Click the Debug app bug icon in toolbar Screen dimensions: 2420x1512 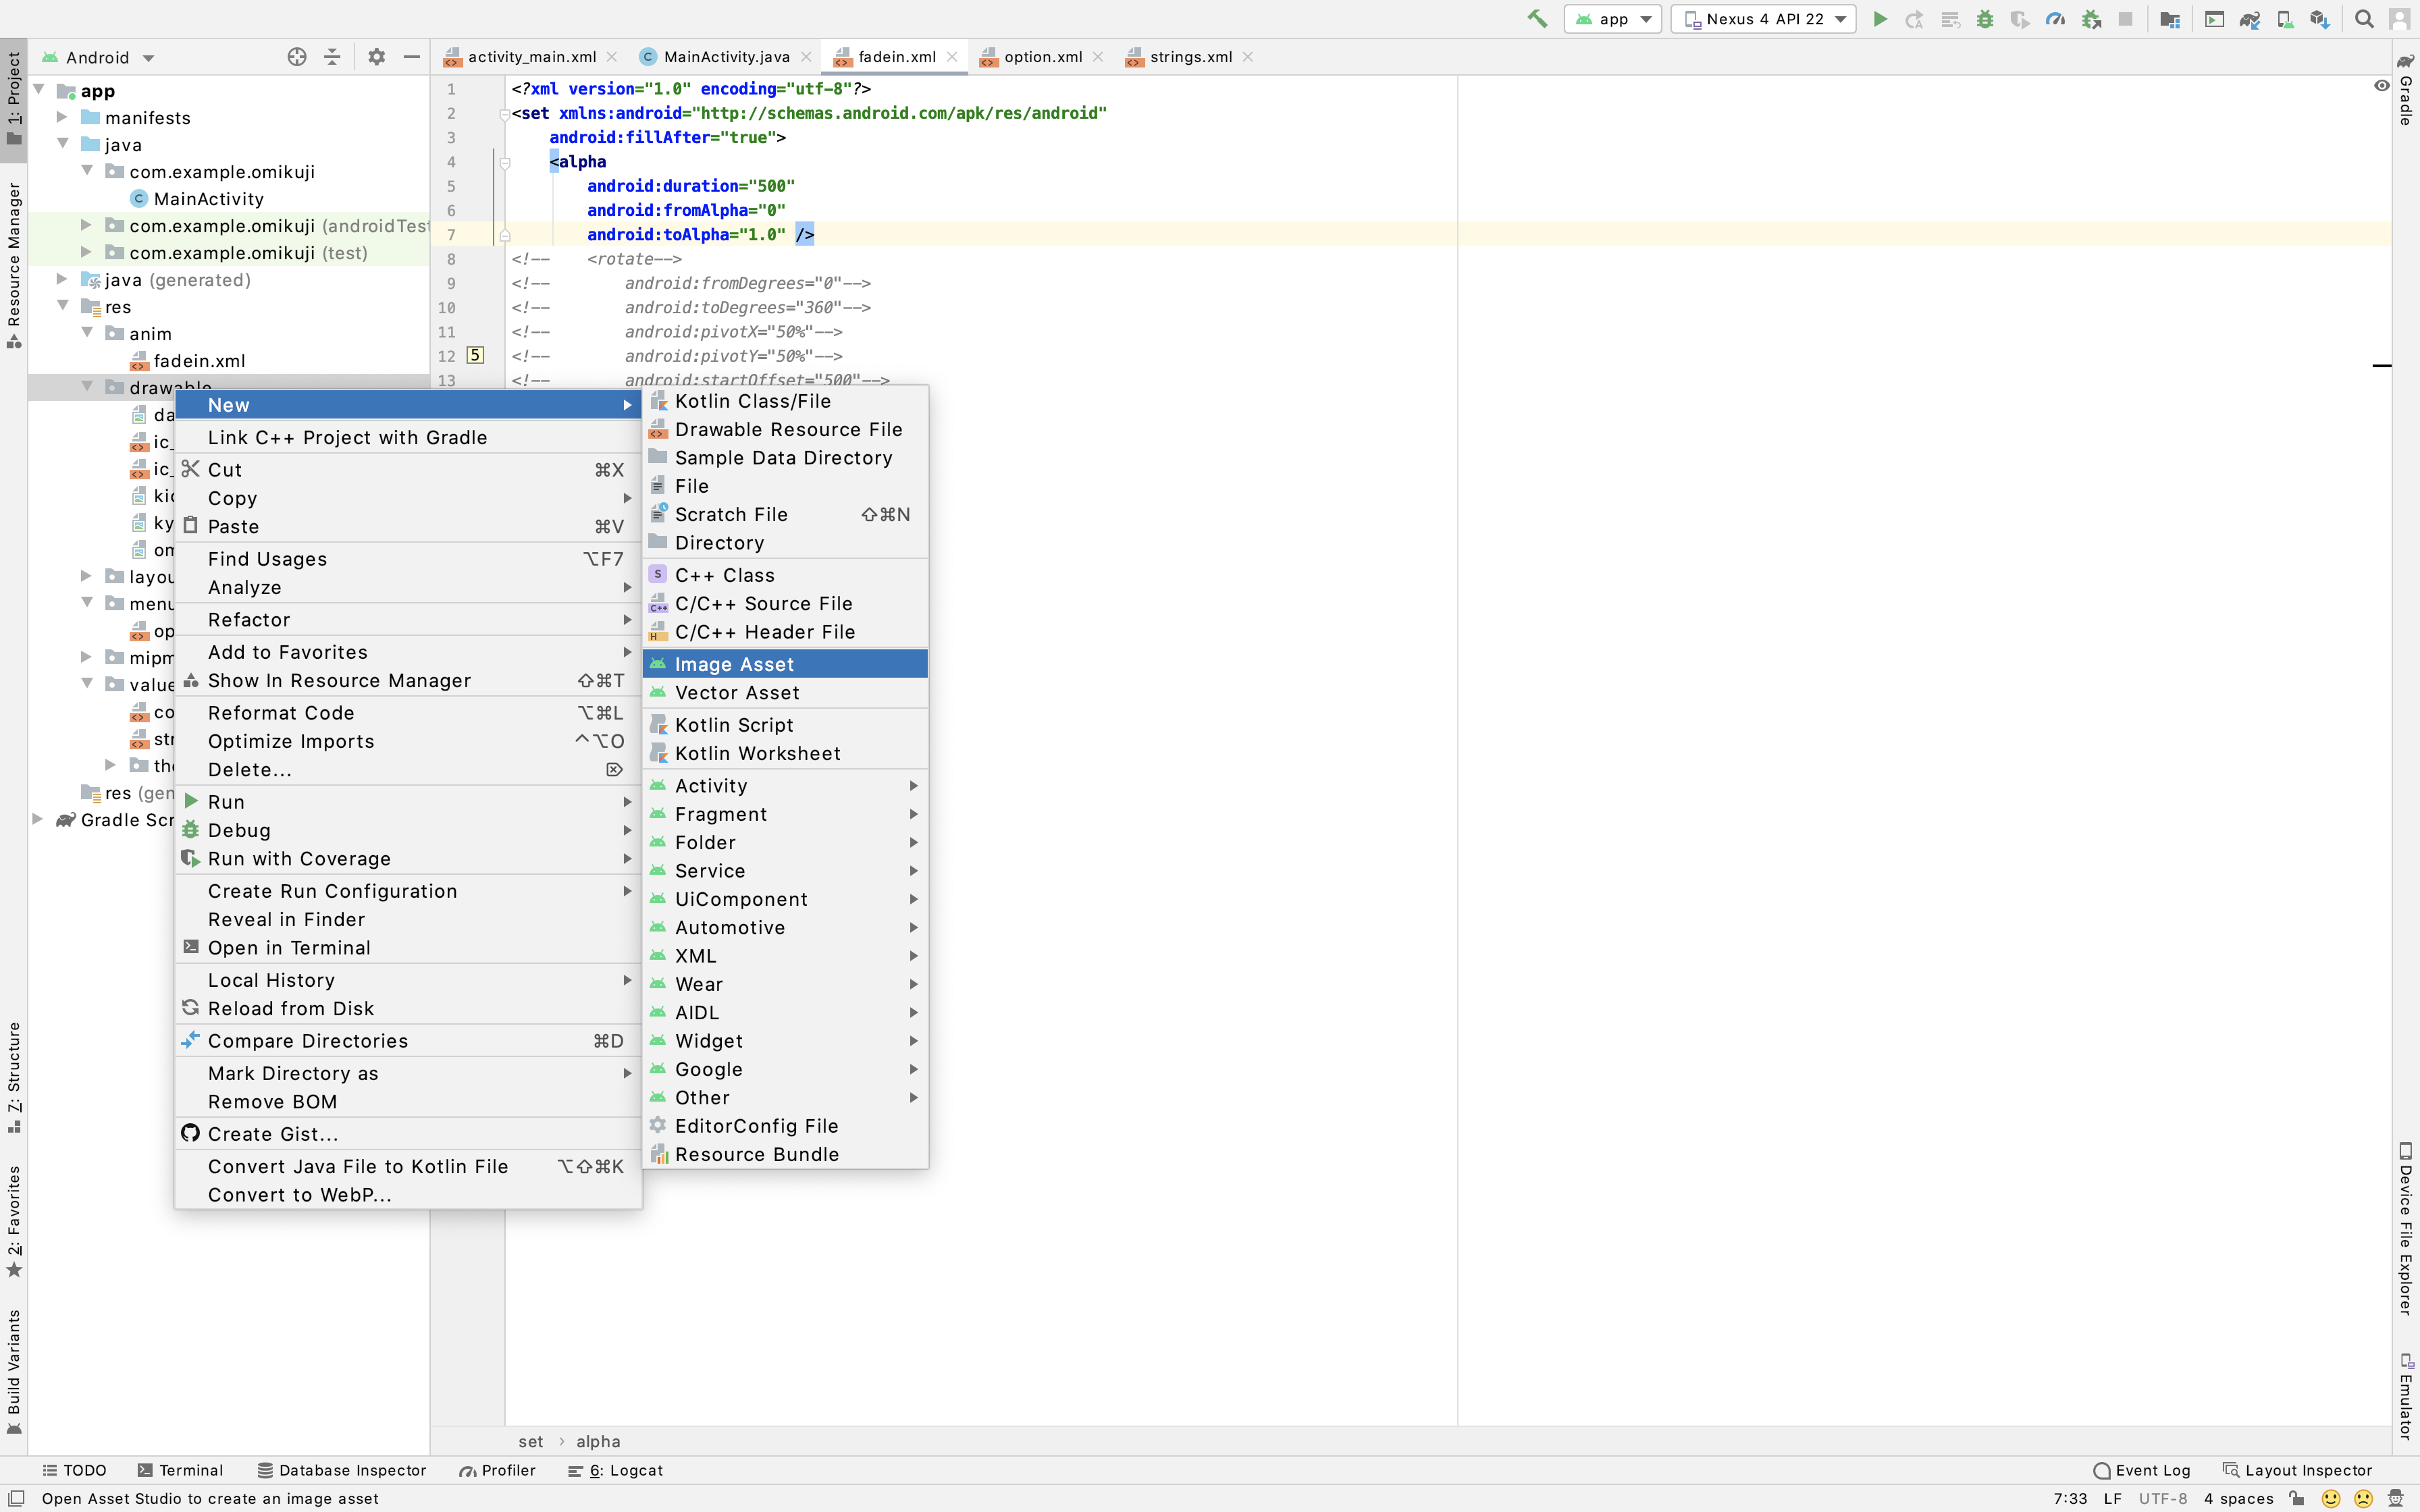pyautogui.click(x=1985, y=19)
